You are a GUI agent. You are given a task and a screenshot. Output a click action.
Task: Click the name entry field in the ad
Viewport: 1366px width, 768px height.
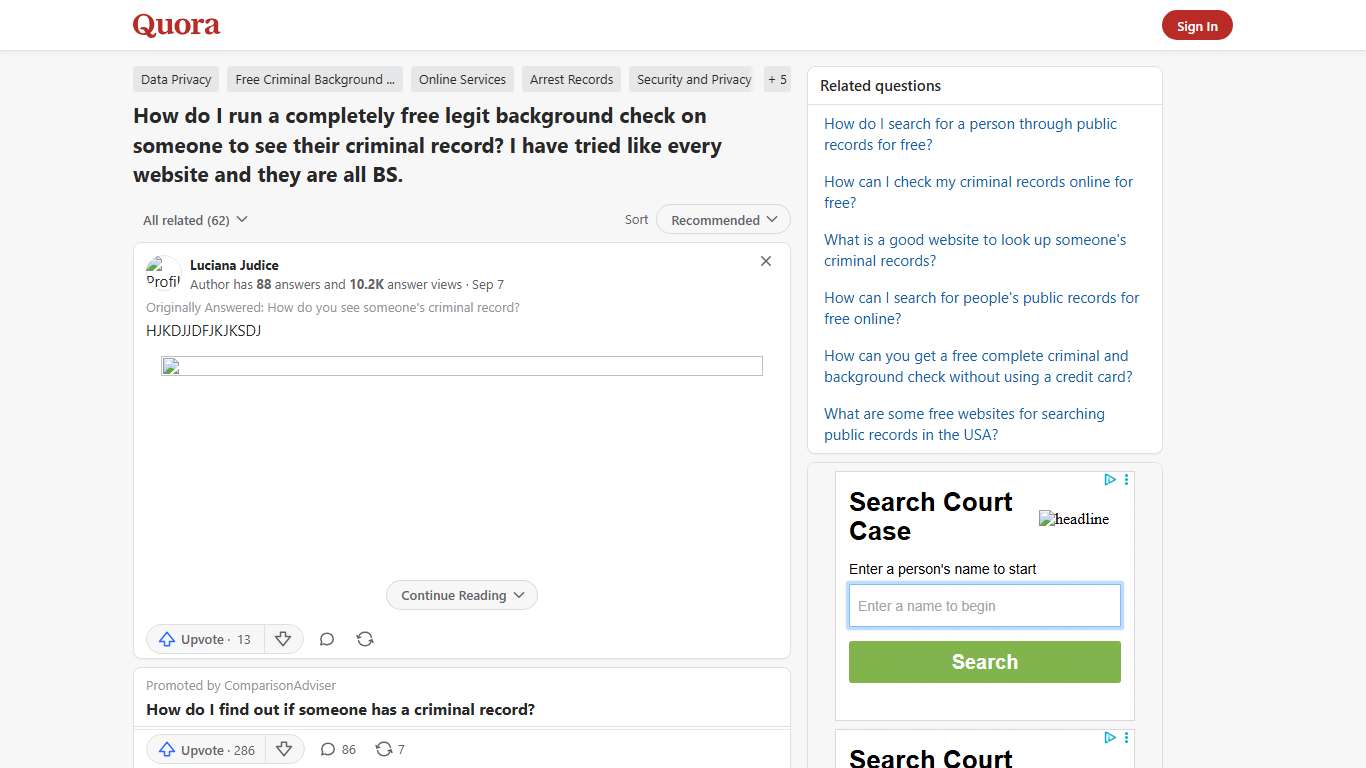tap(984, 605)
